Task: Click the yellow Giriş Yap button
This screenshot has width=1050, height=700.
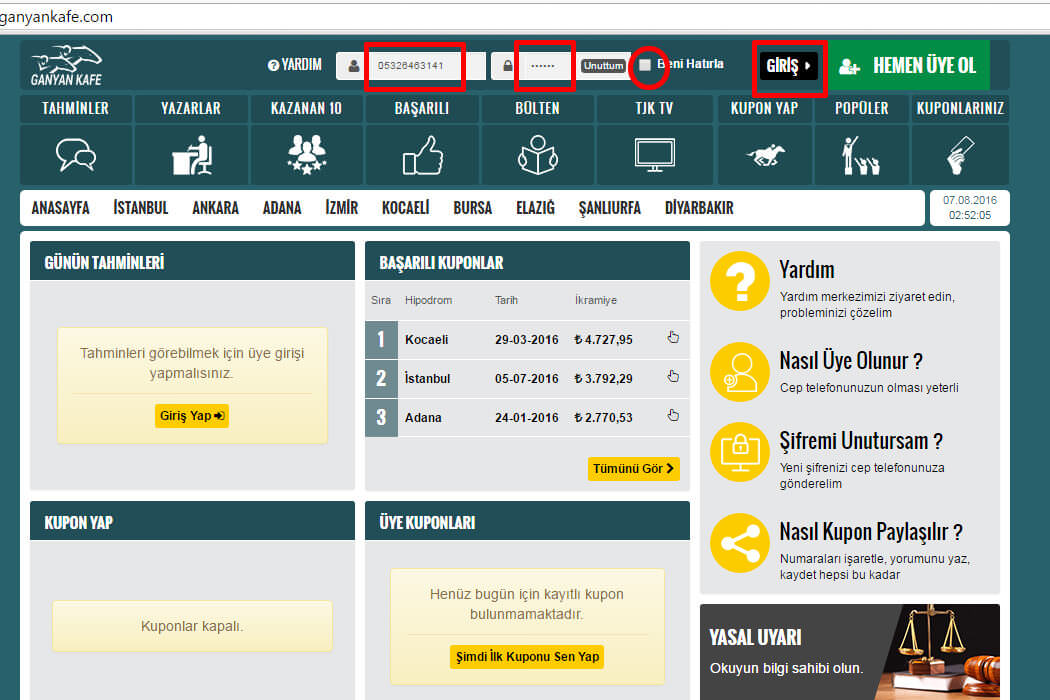Action: [192, 416]
